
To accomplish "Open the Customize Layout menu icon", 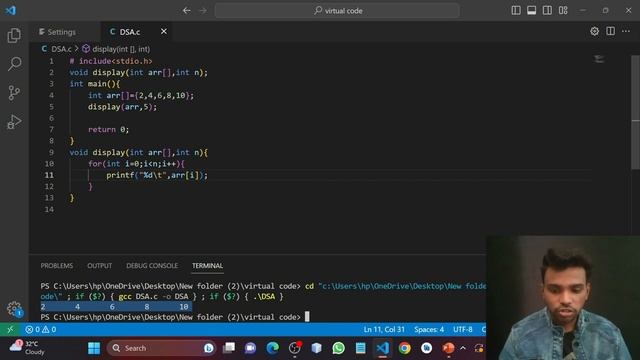I will coord(563,11).
